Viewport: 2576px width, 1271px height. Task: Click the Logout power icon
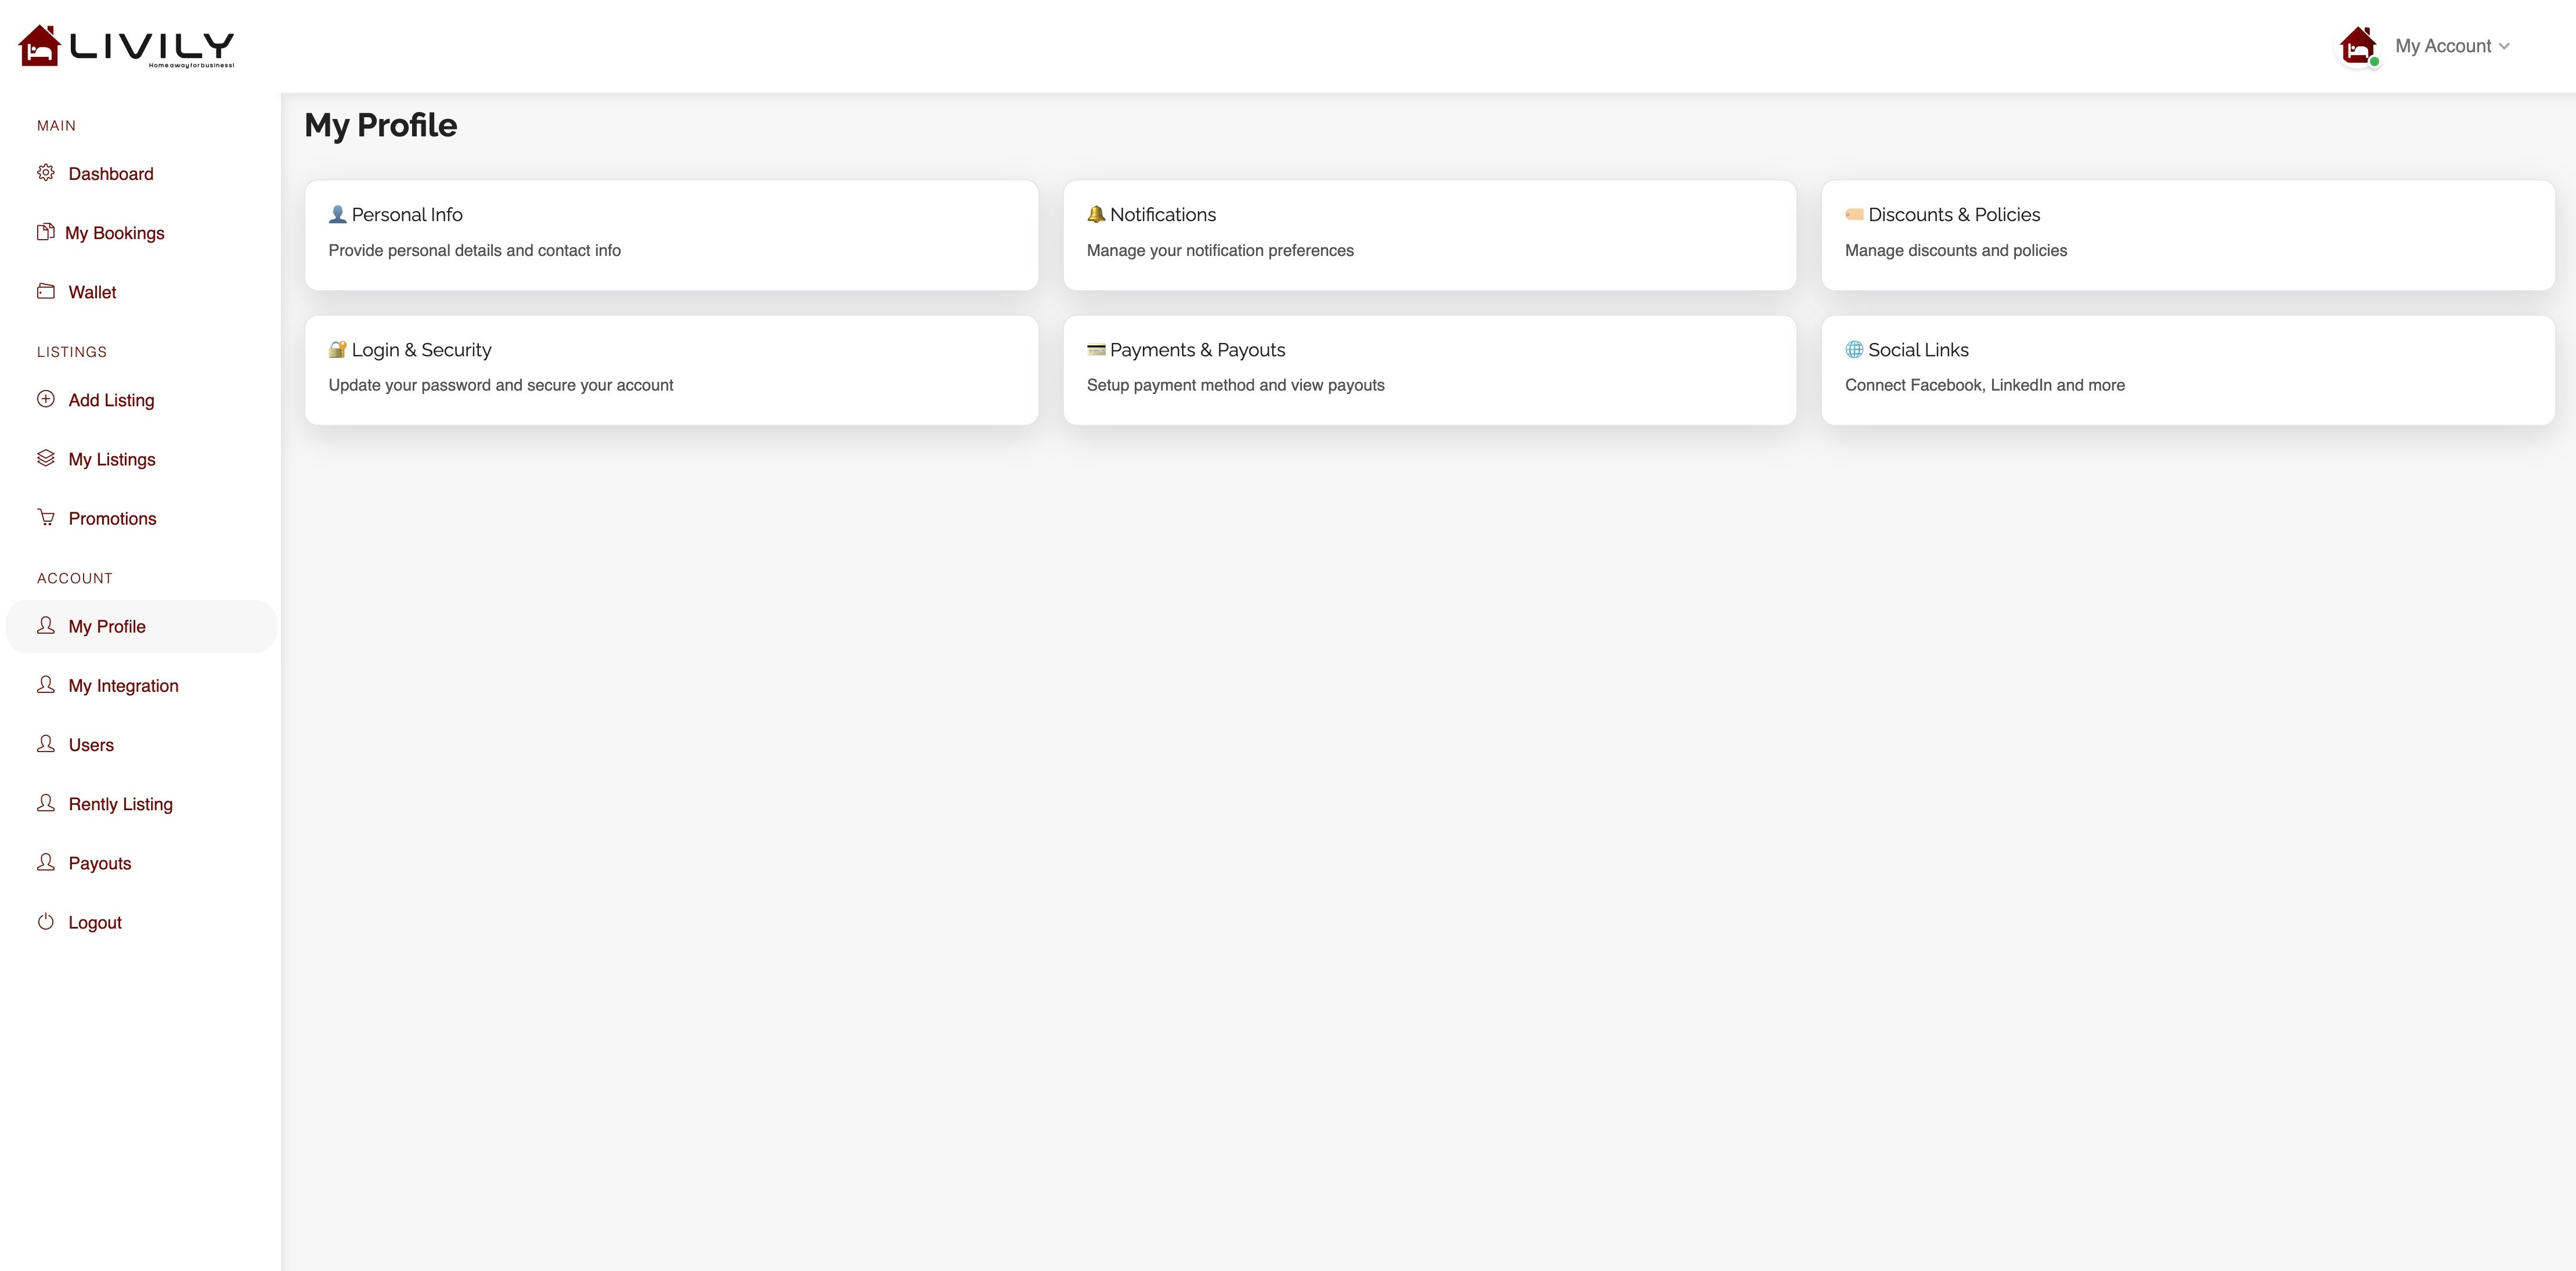pyautogui.click(x=46, y=922)
